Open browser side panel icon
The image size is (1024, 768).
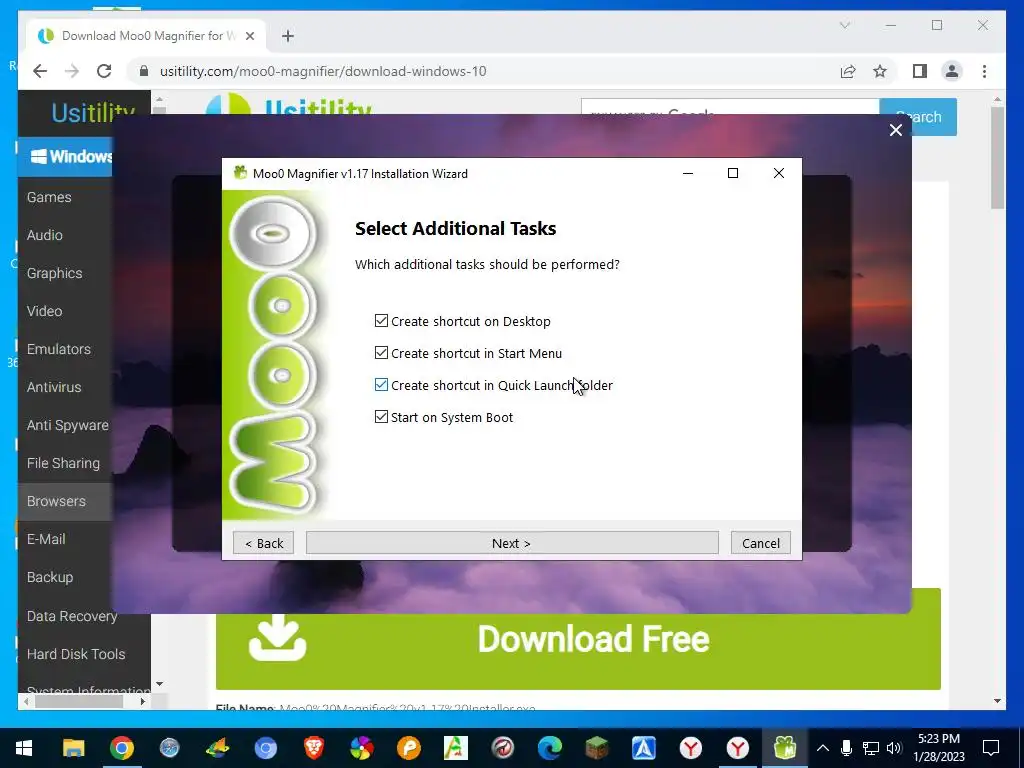(920, 71)
